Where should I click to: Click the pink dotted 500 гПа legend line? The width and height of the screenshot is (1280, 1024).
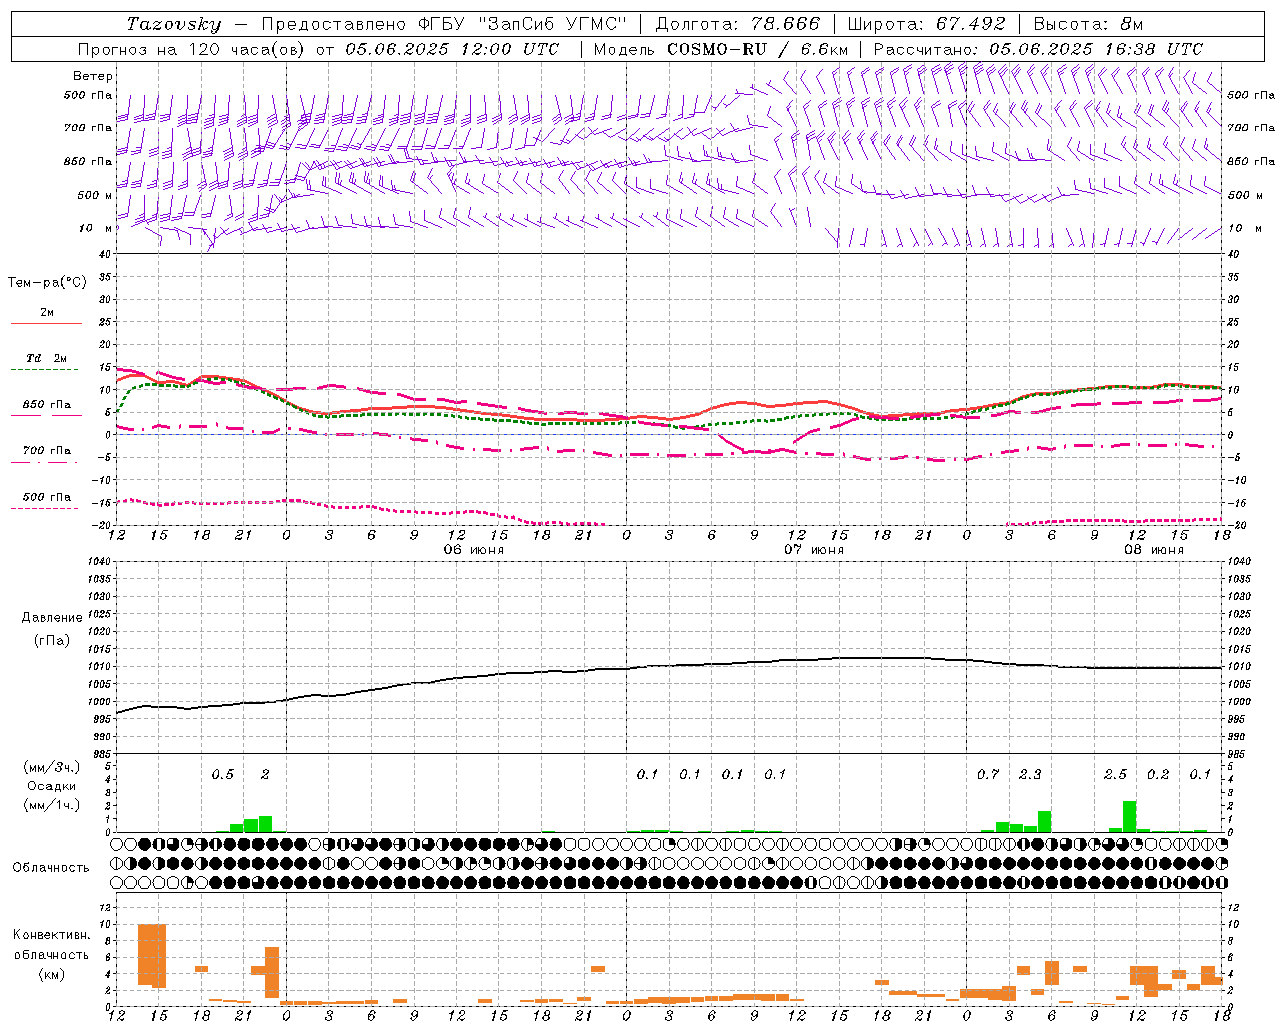(x=44, y=508)
